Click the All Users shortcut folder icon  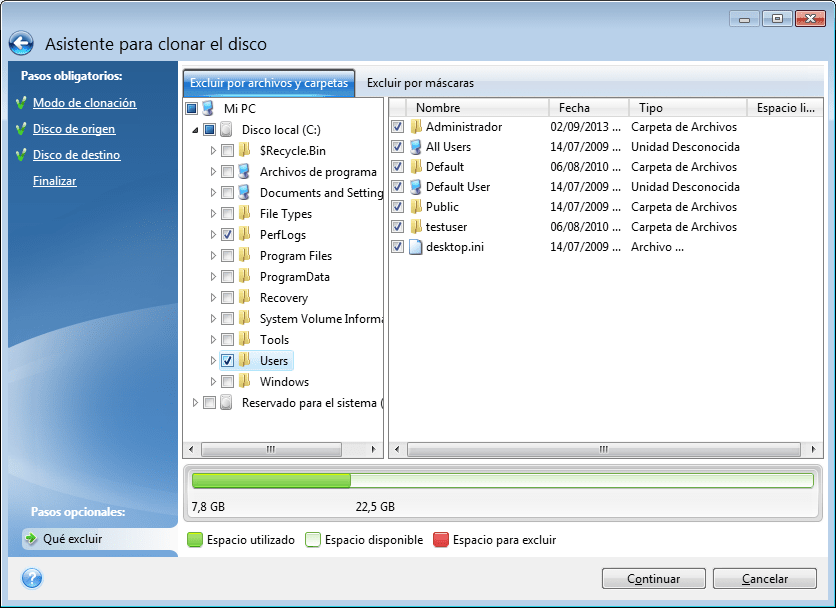[x=416, y=147]
